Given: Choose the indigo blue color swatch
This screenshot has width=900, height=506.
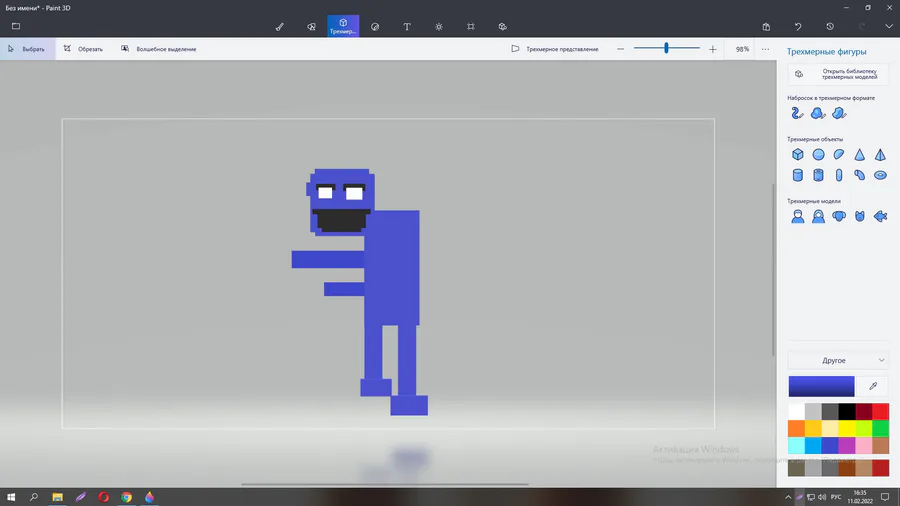Looking at the screenshot, I should tap(830, 445).
